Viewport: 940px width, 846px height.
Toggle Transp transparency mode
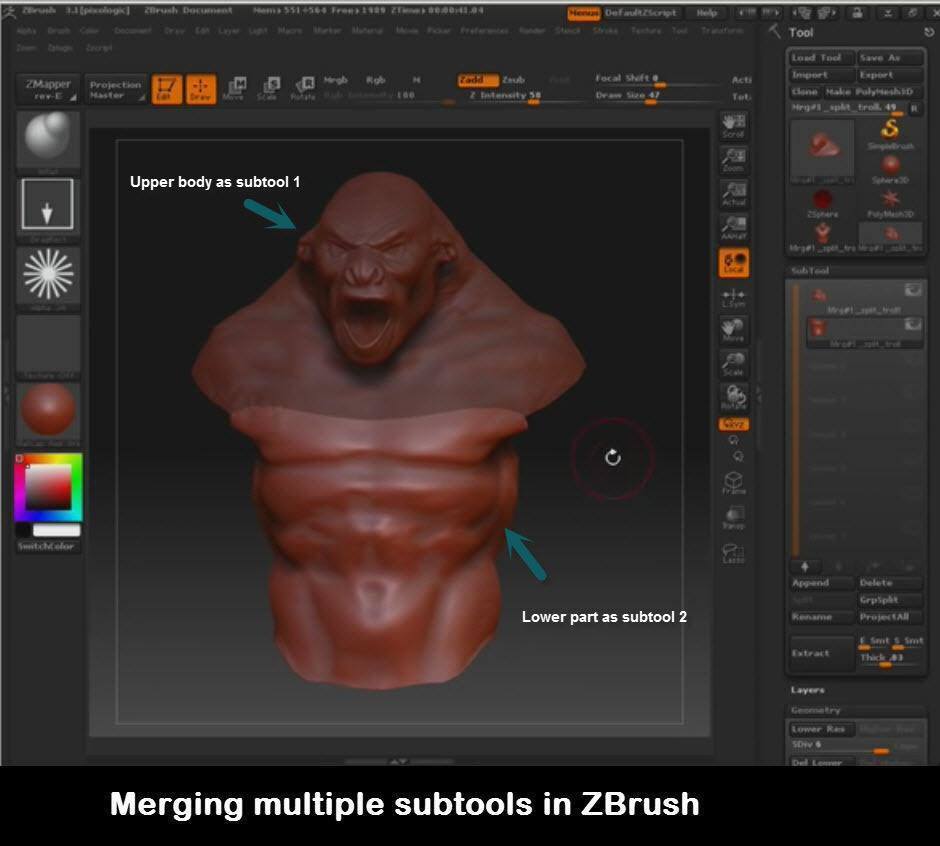pyautogui.click(x=734, y=518)
